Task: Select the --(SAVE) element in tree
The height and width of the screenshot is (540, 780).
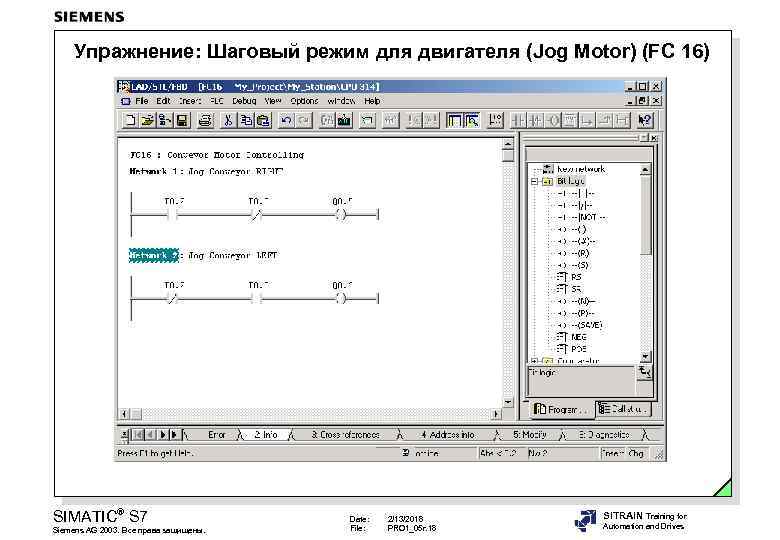Action: [580, 325]
